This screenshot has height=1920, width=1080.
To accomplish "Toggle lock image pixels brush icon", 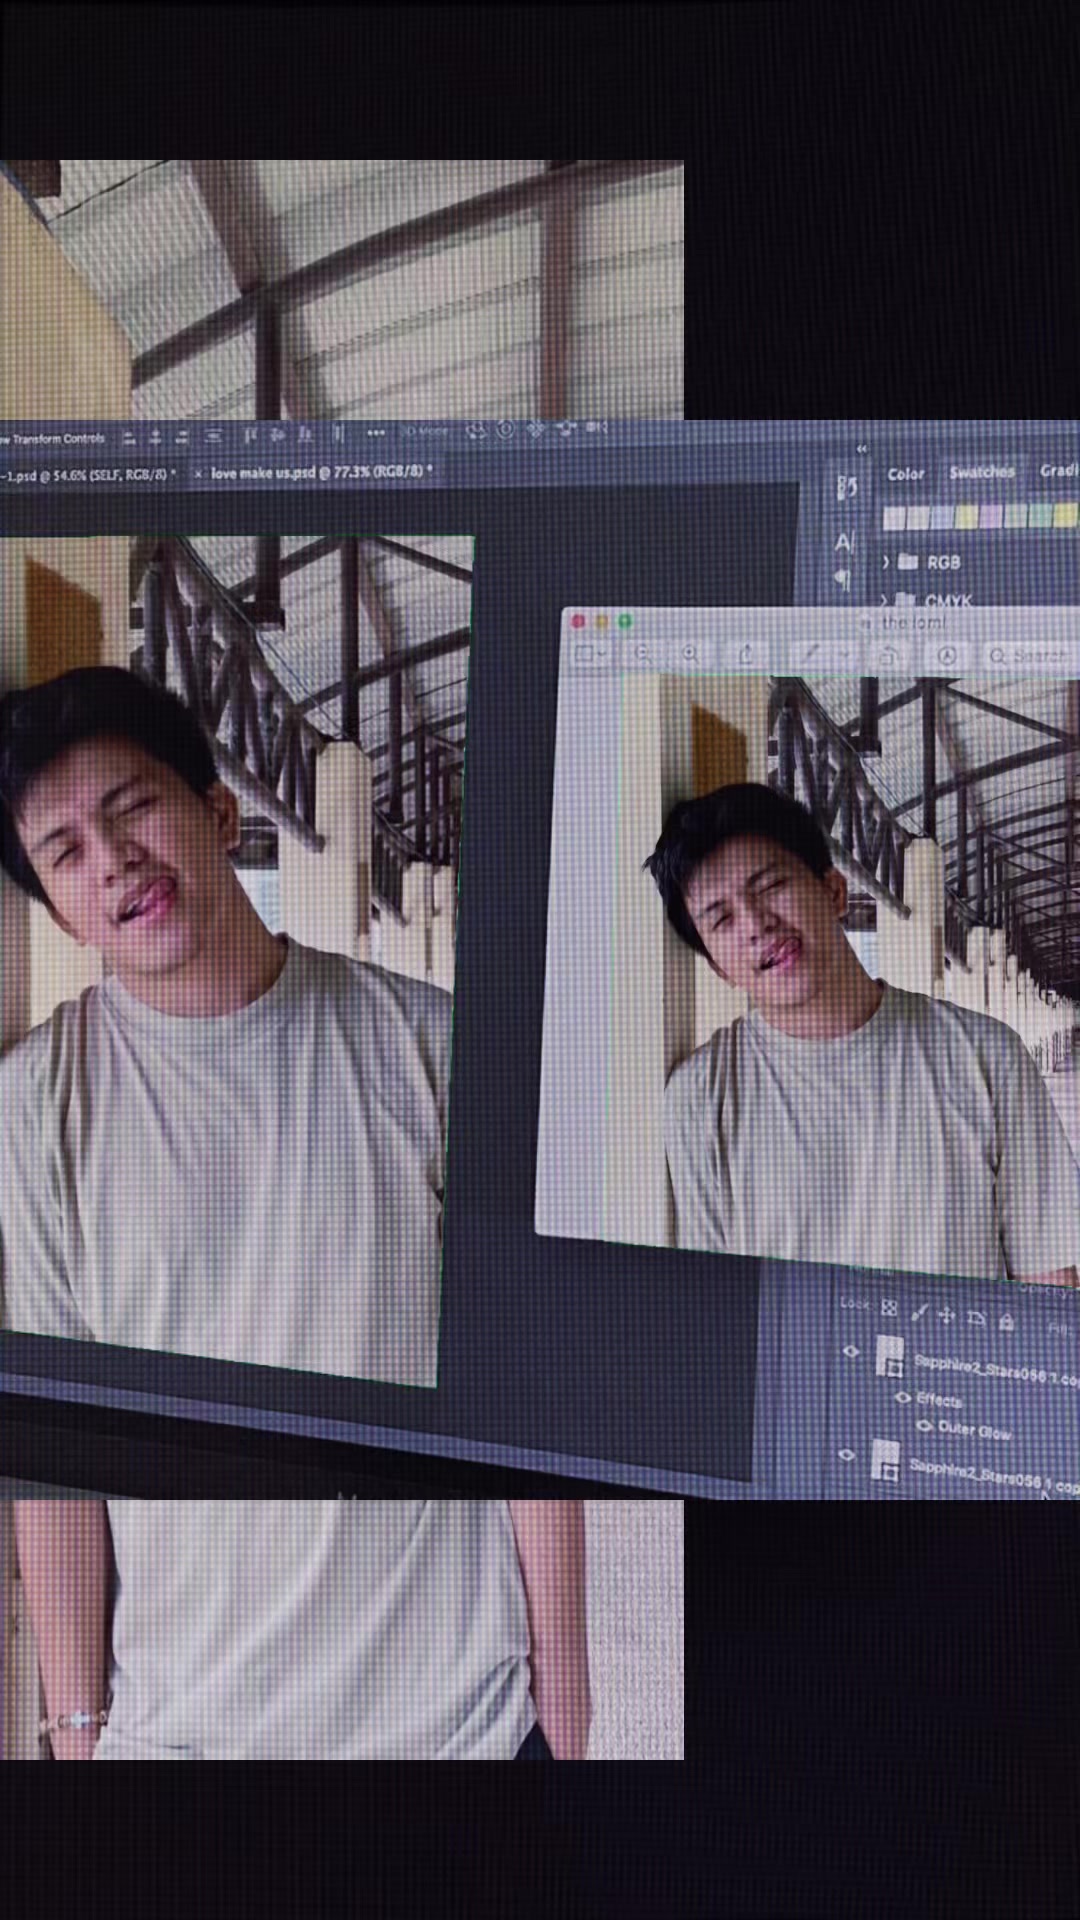I will (x=920, y=1312).
